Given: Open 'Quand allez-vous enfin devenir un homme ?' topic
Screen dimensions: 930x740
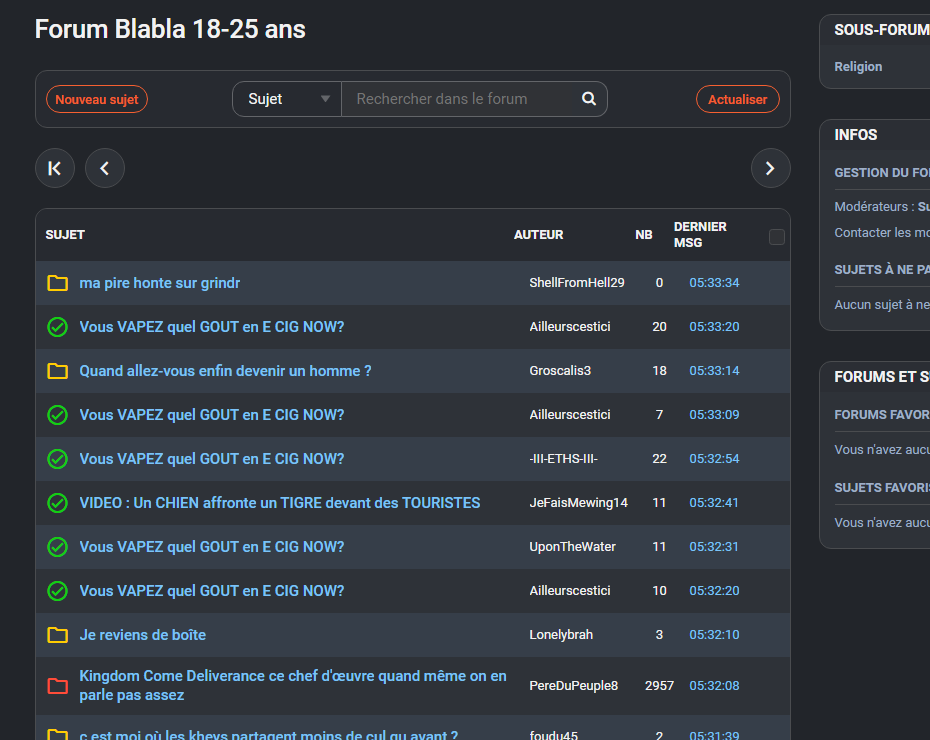Looking at the screenshot, I should [x=225, y=371].
